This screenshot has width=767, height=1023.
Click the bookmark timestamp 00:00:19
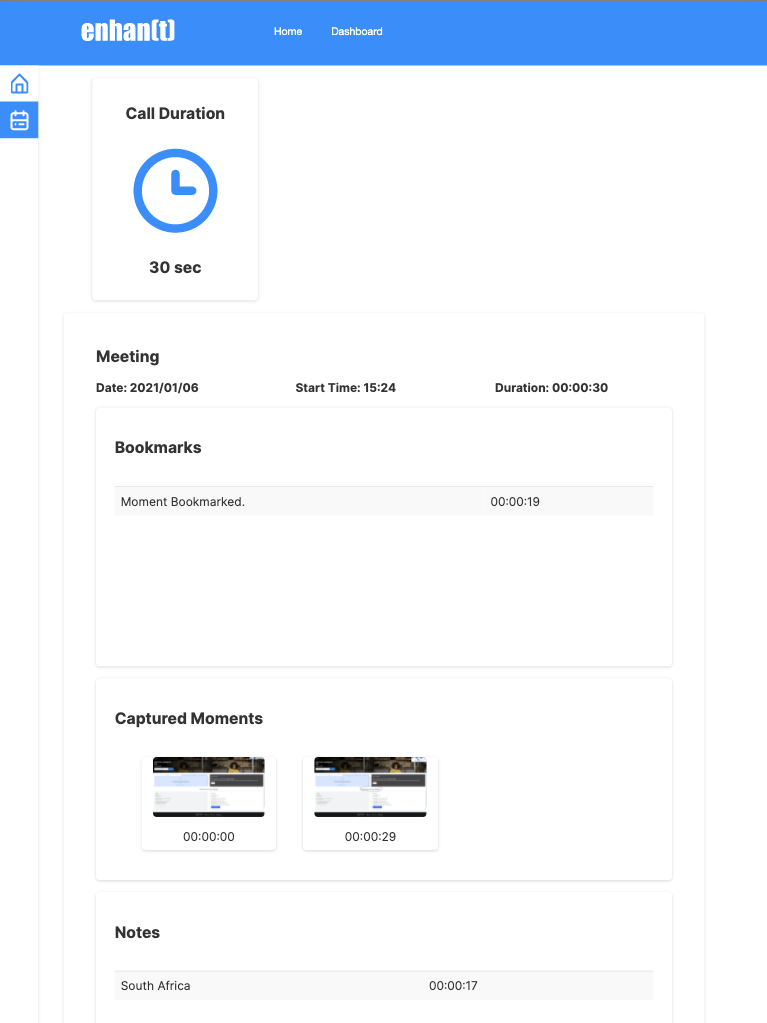pos(515,502)
